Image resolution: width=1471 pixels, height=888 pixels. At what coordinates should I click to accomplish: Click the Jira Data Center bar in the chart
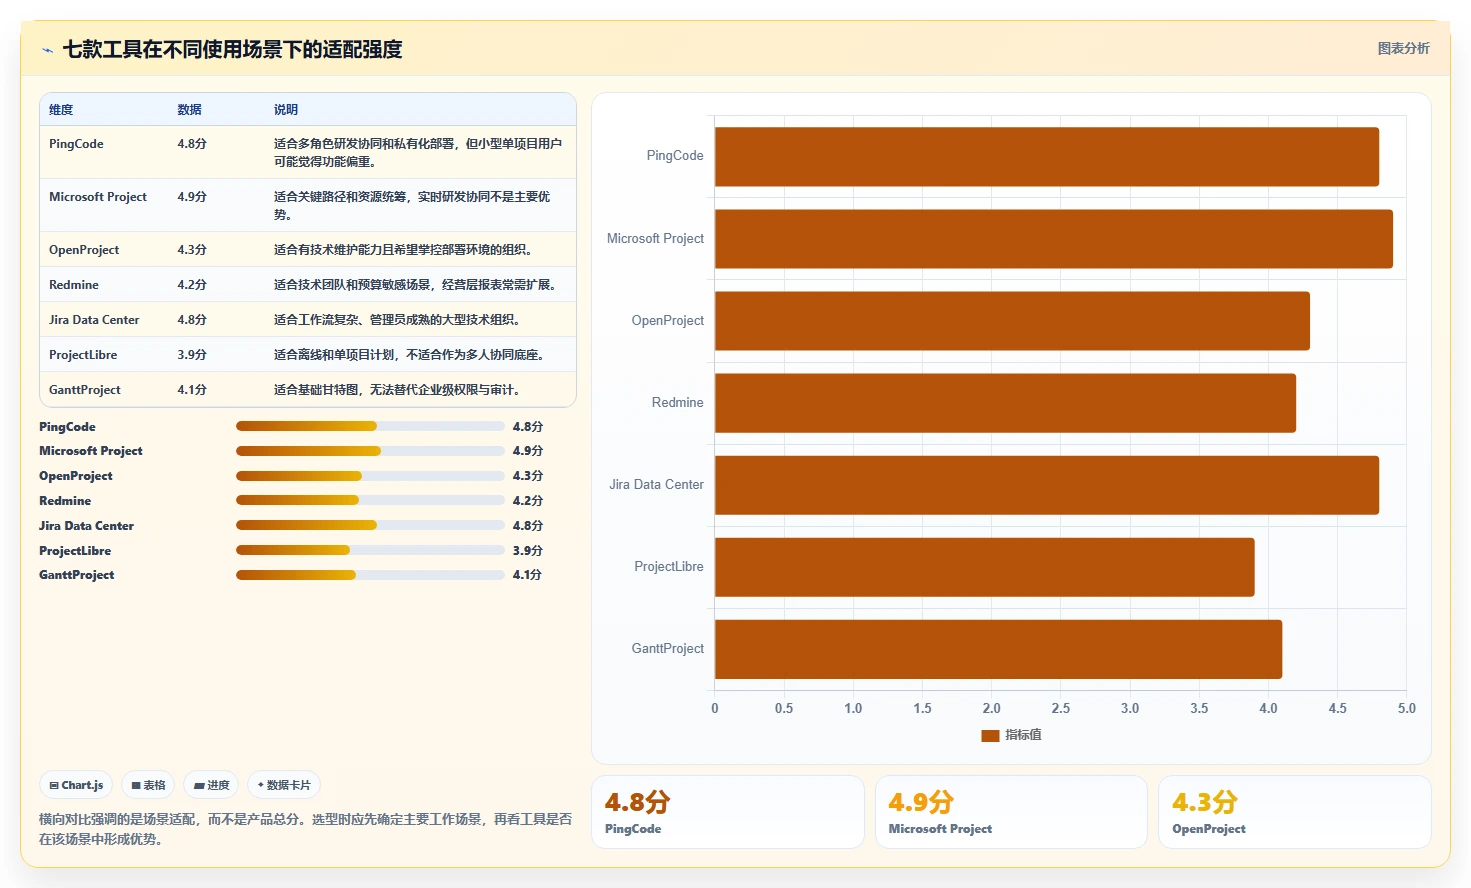(x=1047, y=485)
